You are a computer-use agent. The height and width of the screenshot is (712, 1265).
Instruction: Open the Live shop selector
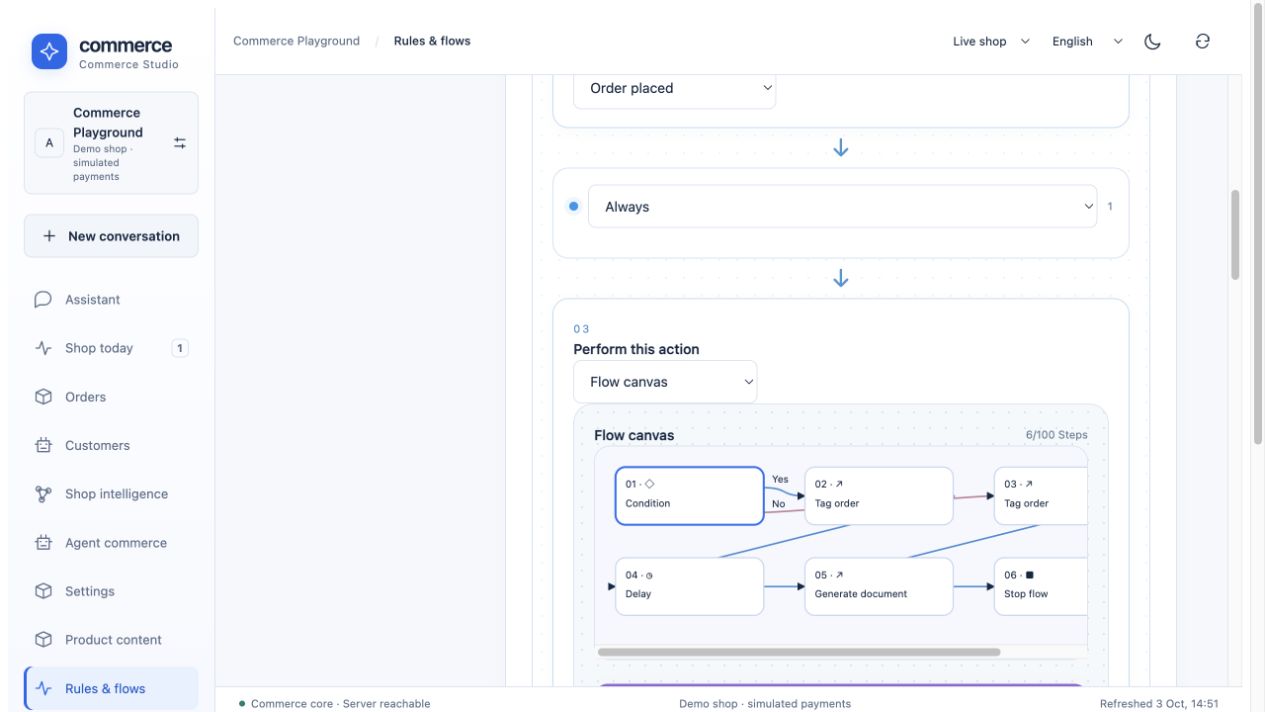pyautogui.click(x=991, y=41)
